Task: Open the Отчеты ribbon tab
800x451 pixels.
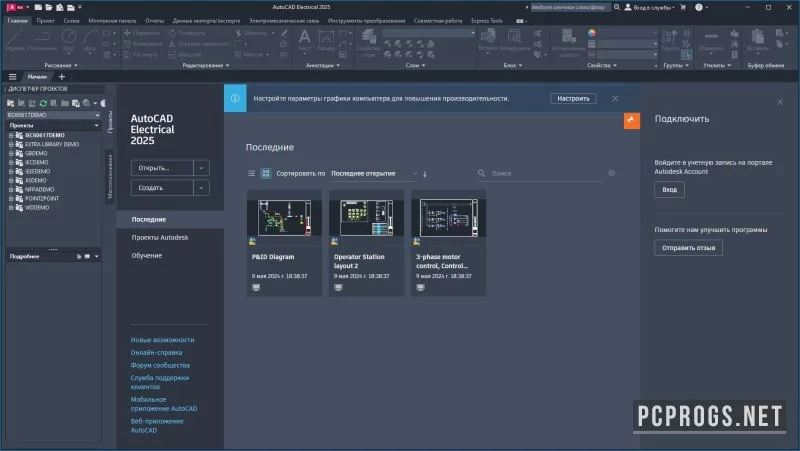Action: tap(155, 21)
